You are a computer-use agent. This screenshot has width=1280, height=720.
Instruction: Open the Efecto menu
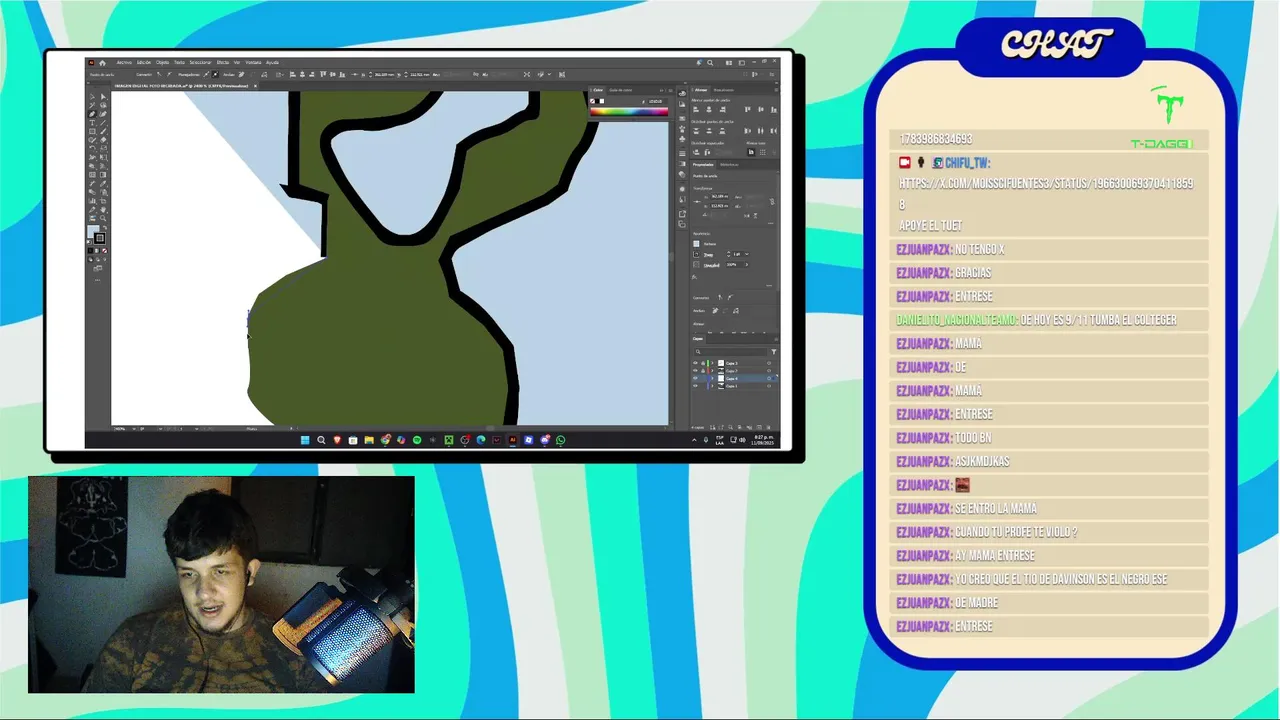coord(223,62)
